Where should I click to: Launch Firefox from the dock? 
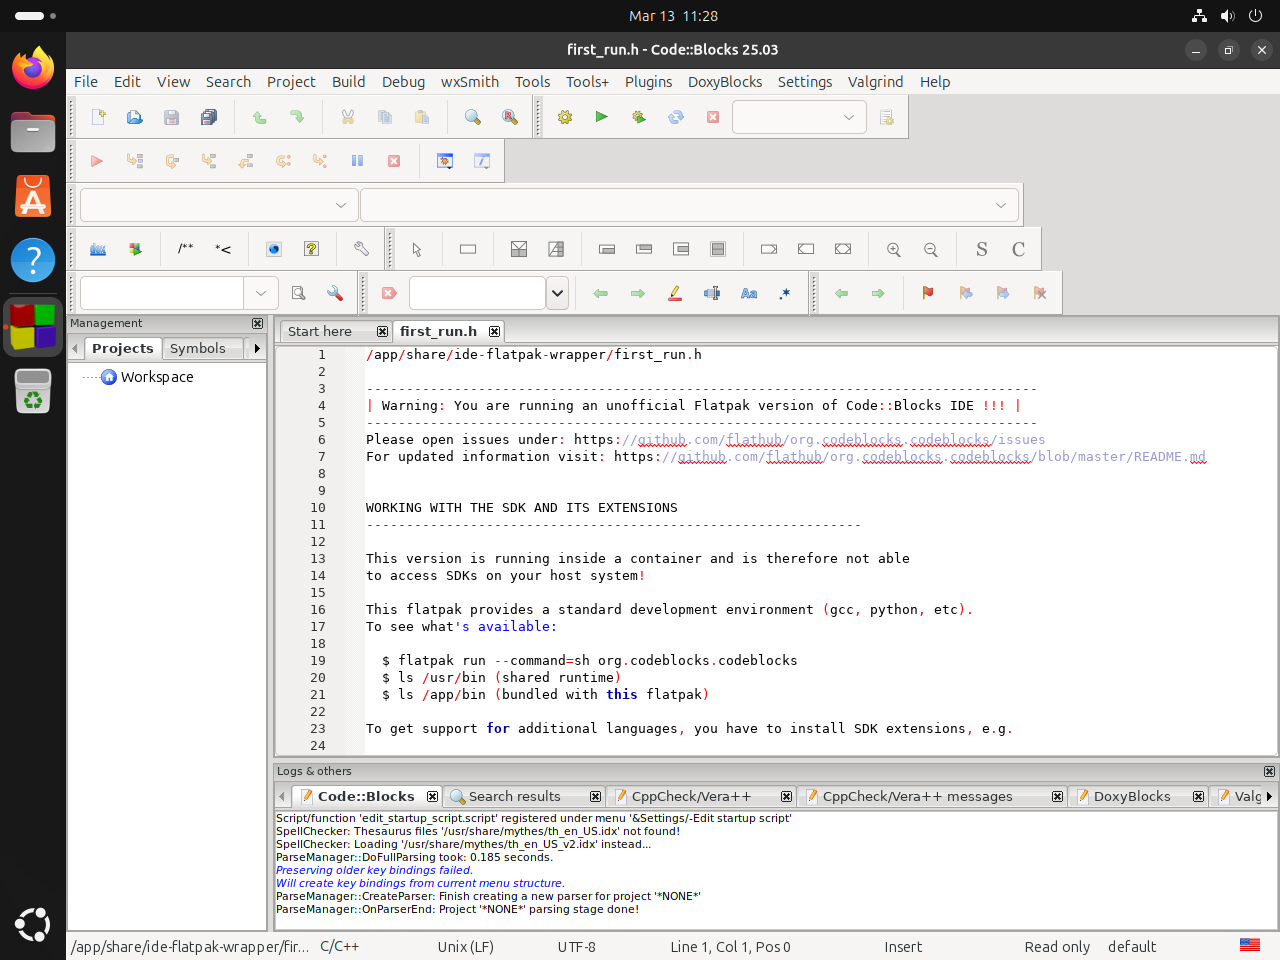(32, 67)
